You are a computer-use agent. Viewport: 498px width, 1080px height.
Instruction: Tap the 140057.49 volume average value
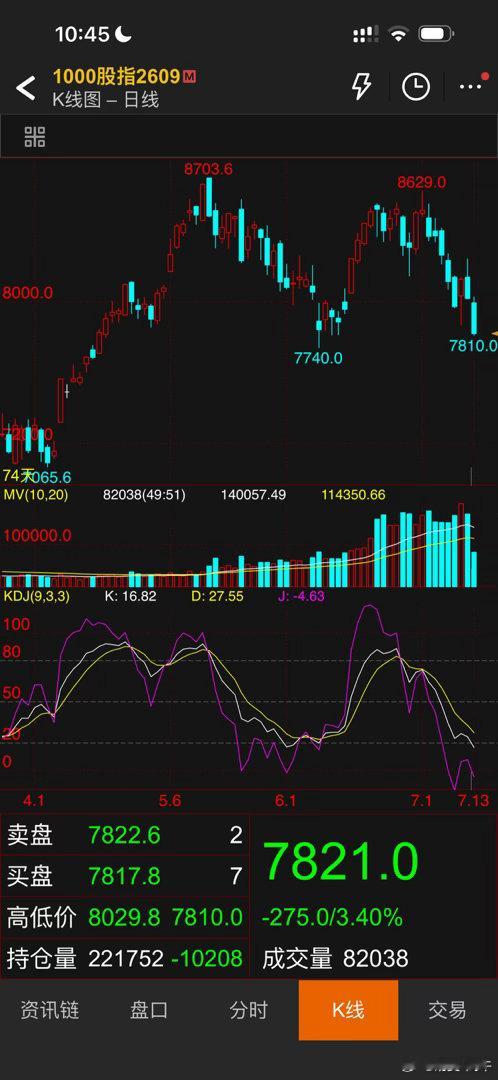point(253,495)
